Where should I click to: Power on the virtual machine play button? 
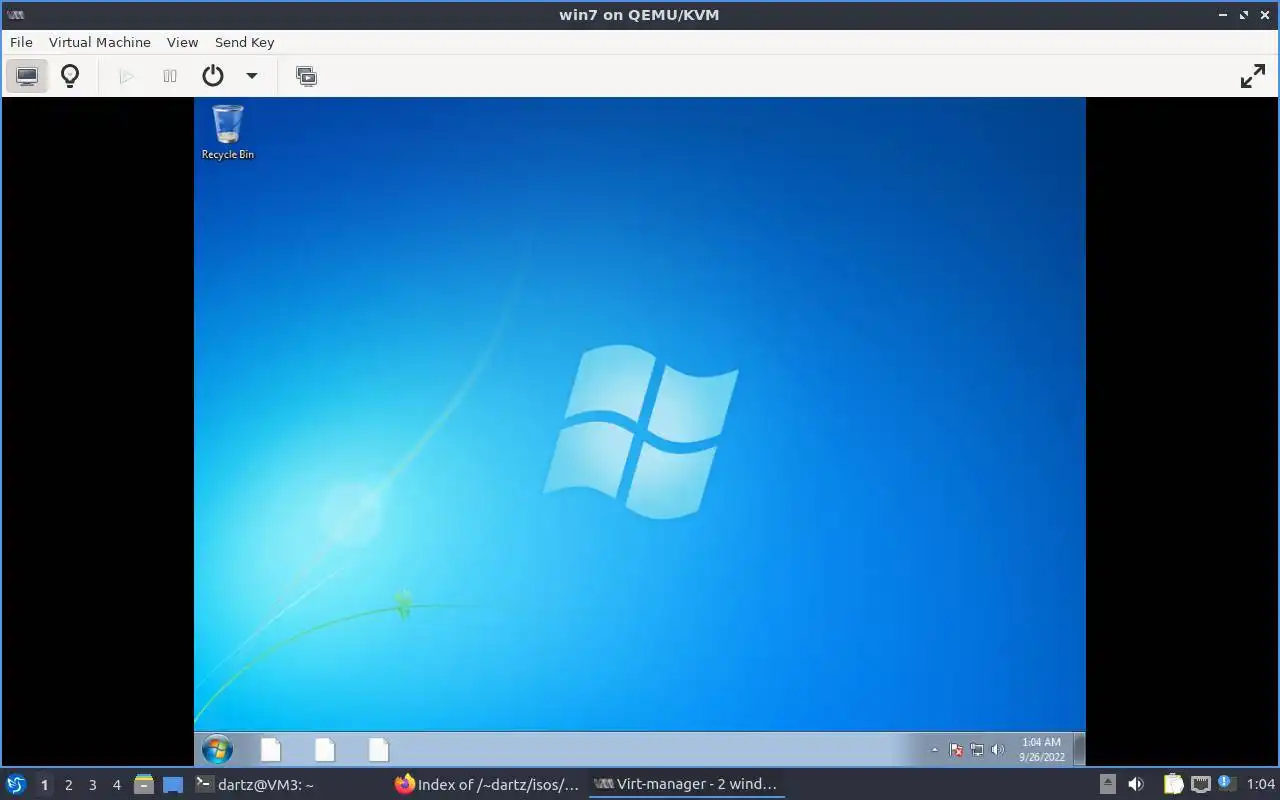[127, 76]
